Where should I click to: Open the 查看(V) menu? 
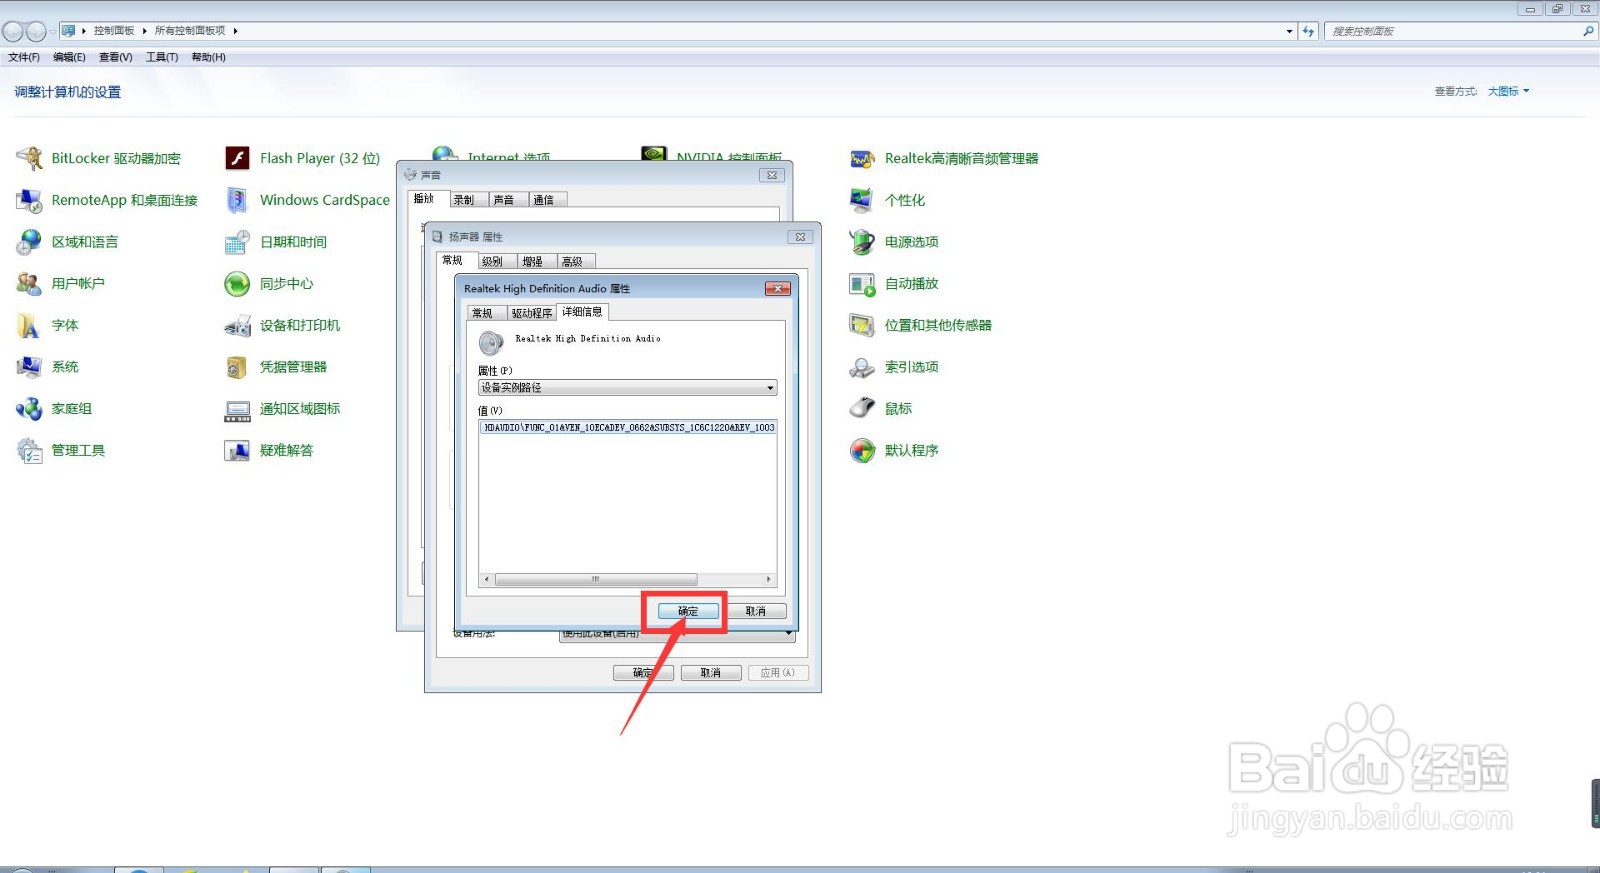116,57
